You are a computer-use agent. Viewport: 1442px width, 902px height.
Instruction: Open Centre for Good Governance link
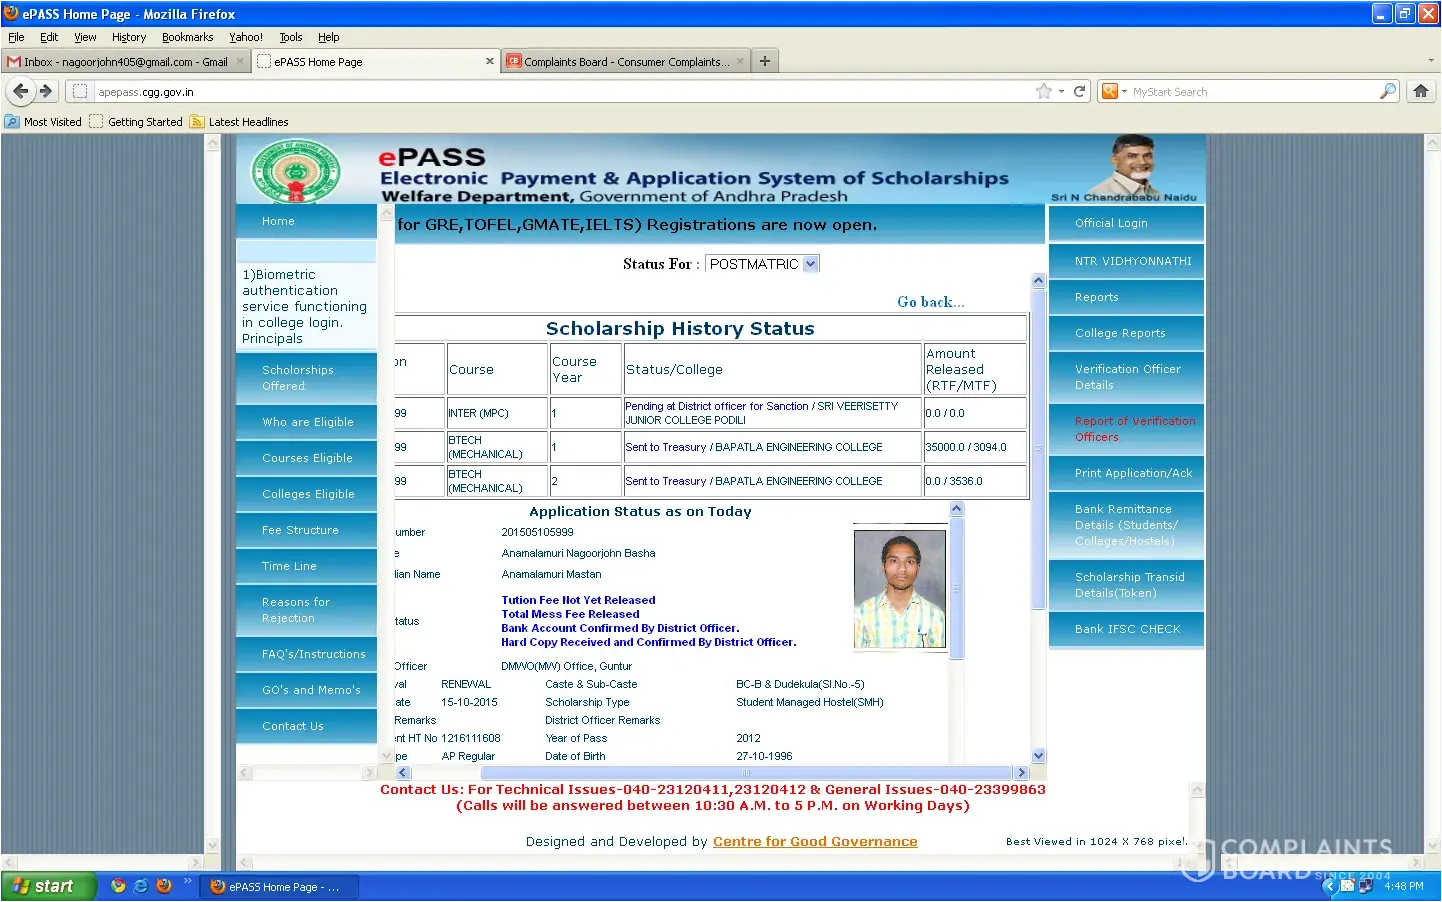(814, 842)
